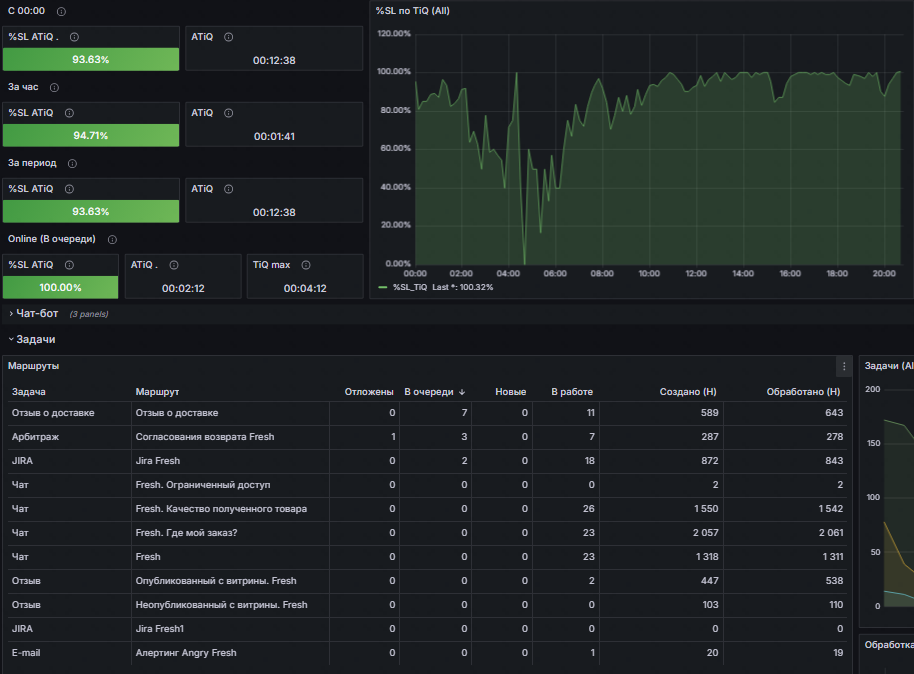914x674 pixels.
Task: Click the info icon beside За период
Action: click(x=72, y=163)
